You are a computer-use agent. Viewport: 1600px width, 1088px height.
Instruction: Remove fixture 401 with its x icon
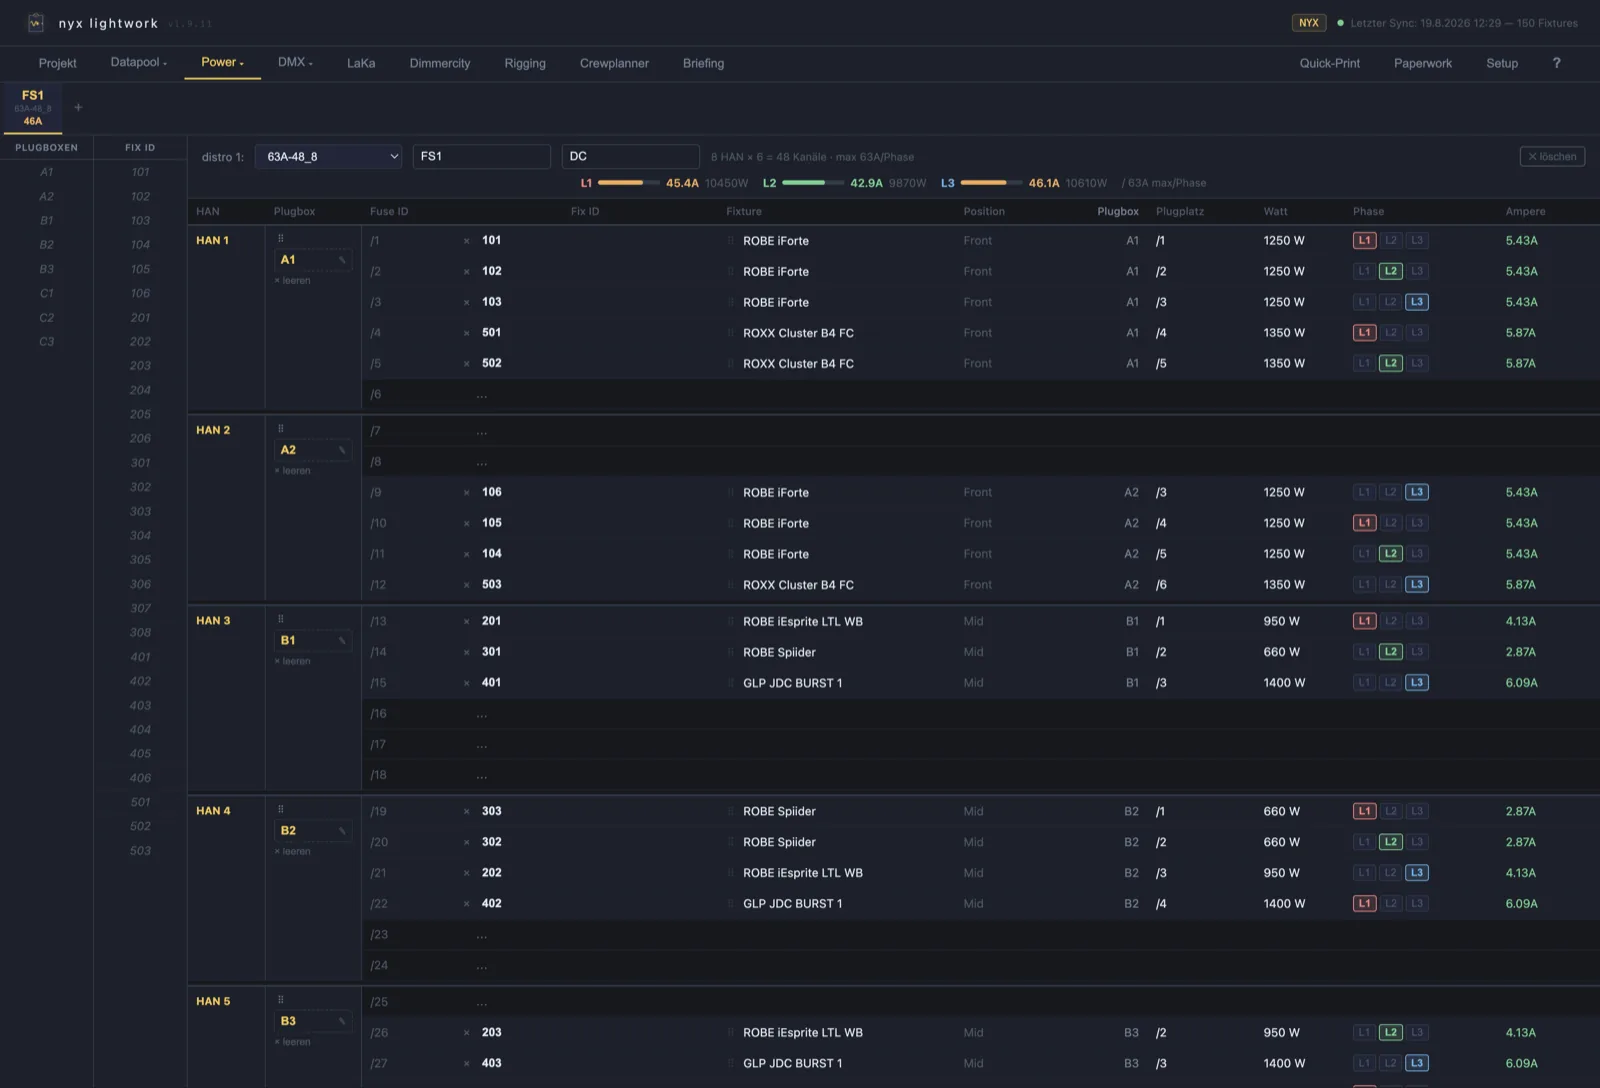coord(466,683)
